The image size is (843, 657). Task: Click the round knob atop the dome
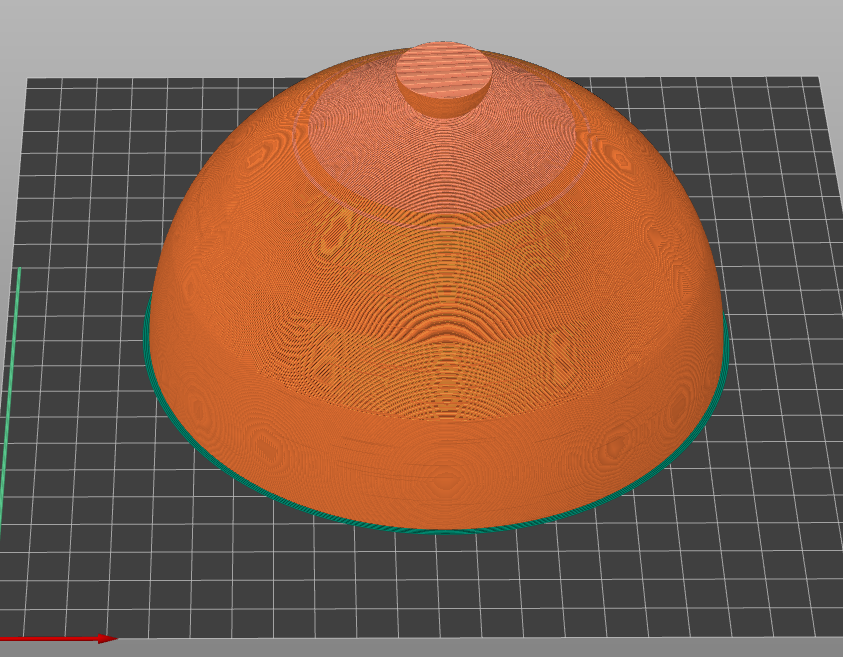tap(444, 79)
